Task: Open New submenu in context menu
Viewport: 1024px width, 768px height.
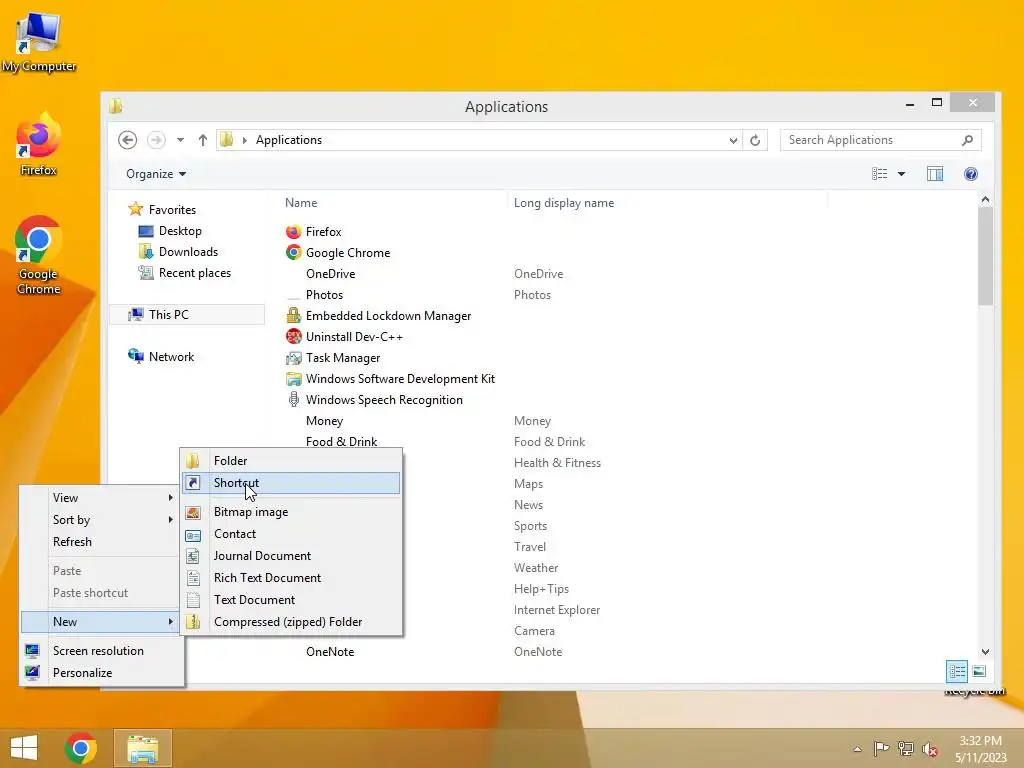Action: pos(101,622)
